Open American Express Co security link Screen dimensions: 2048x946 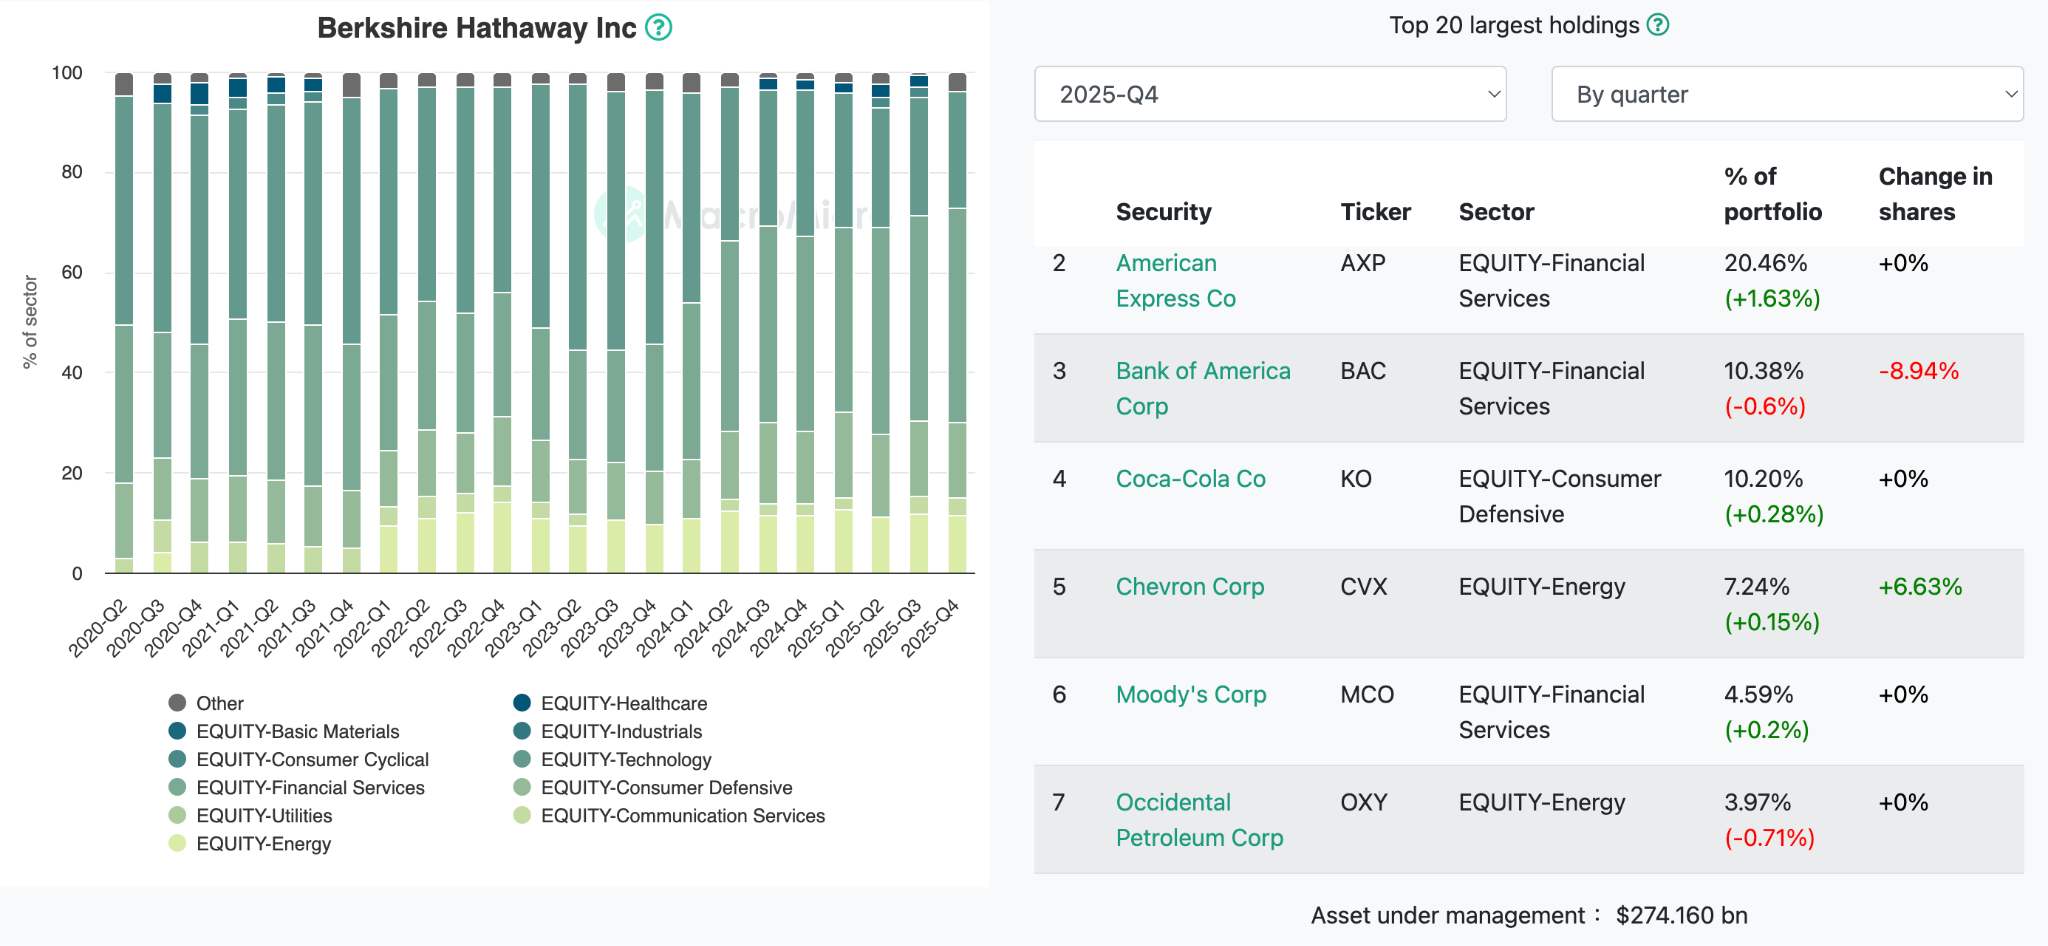tap(1176, 281)
